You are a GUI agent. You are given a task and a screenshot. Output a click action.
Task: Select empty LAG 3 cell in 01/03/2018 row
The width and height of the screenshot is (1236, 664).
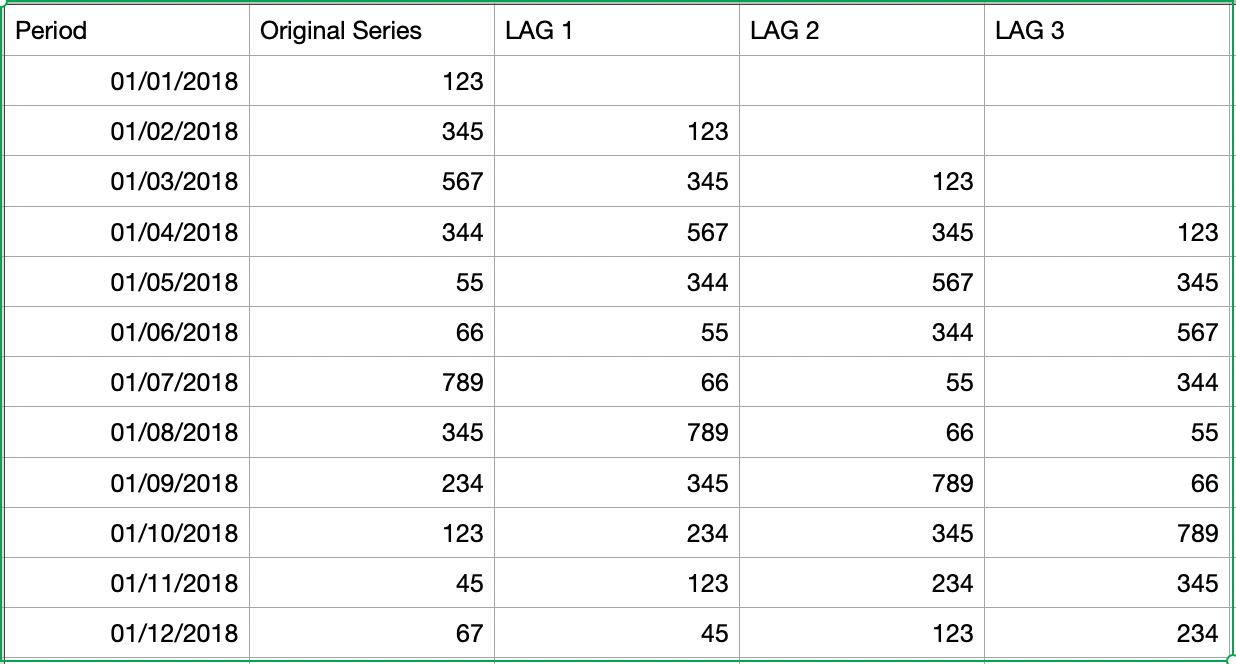coord(1105,182)
